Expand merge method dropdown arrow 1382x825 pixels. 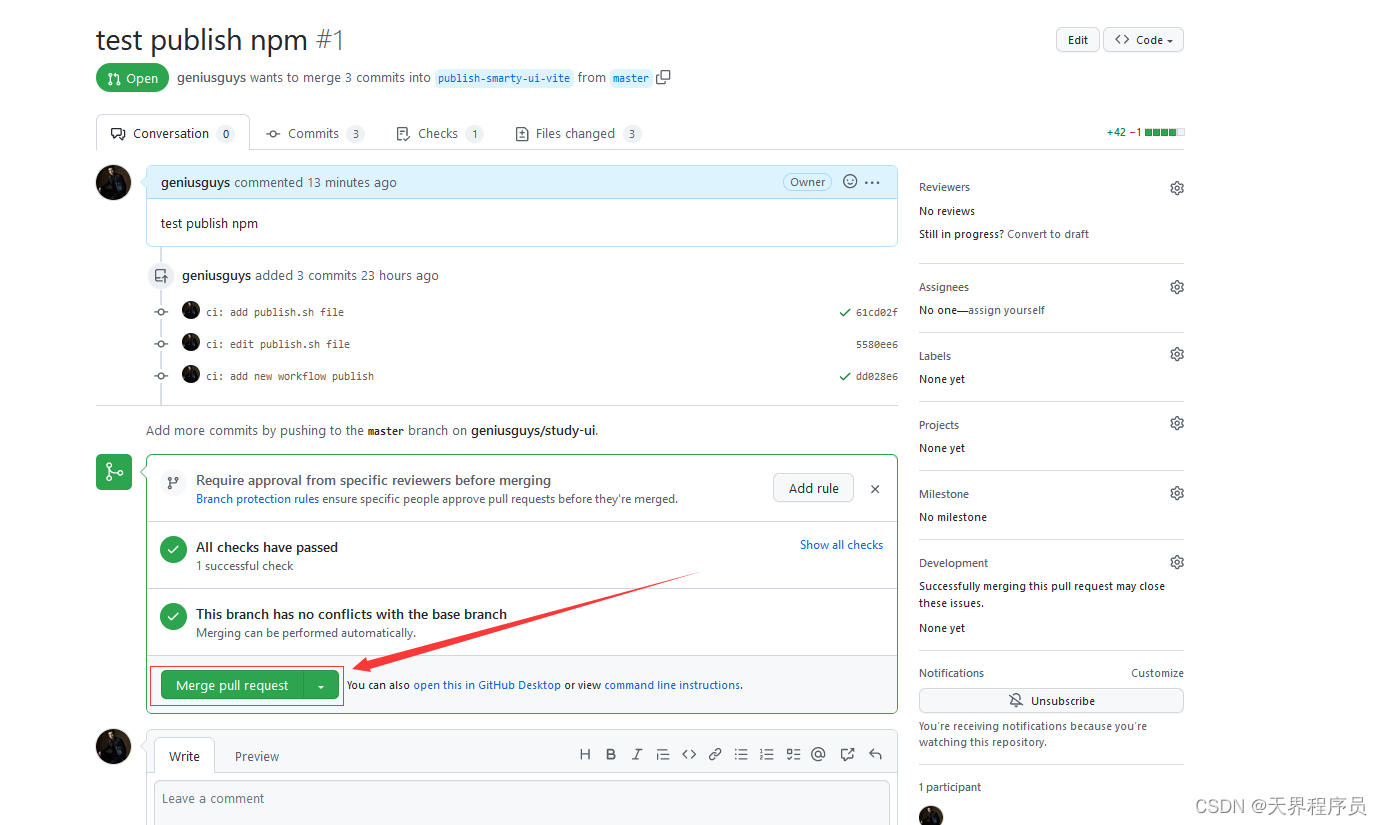(320, 686)
